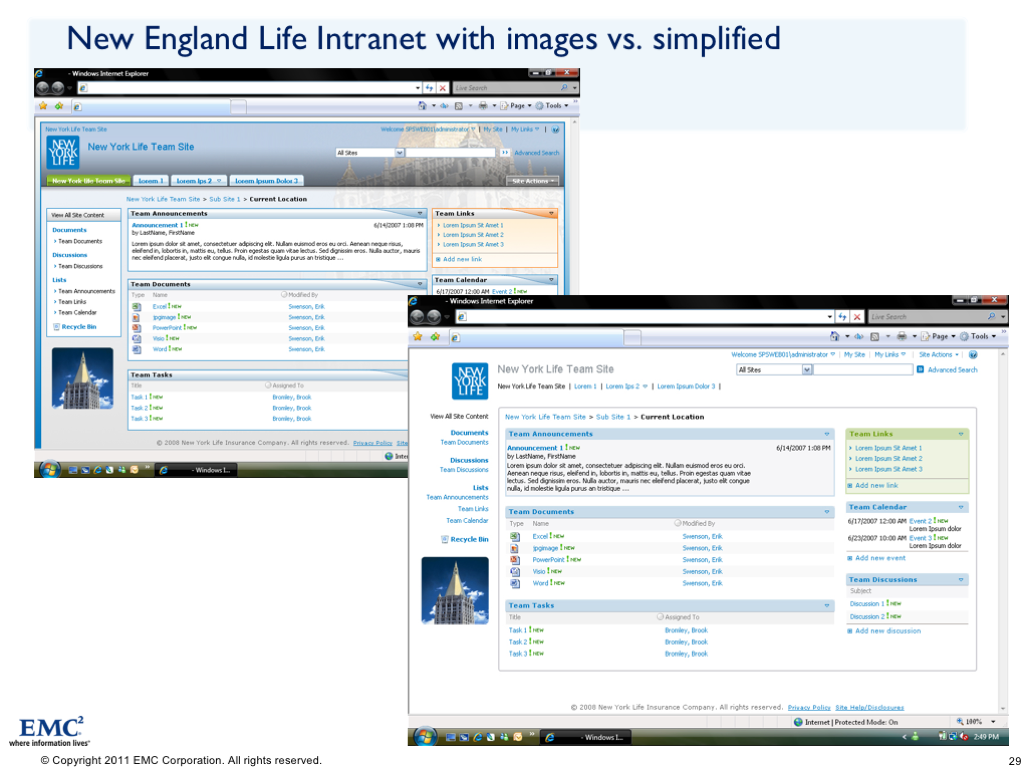Click the Print icon in back window toolbar
1024x768 pixels.
point(483,105)
